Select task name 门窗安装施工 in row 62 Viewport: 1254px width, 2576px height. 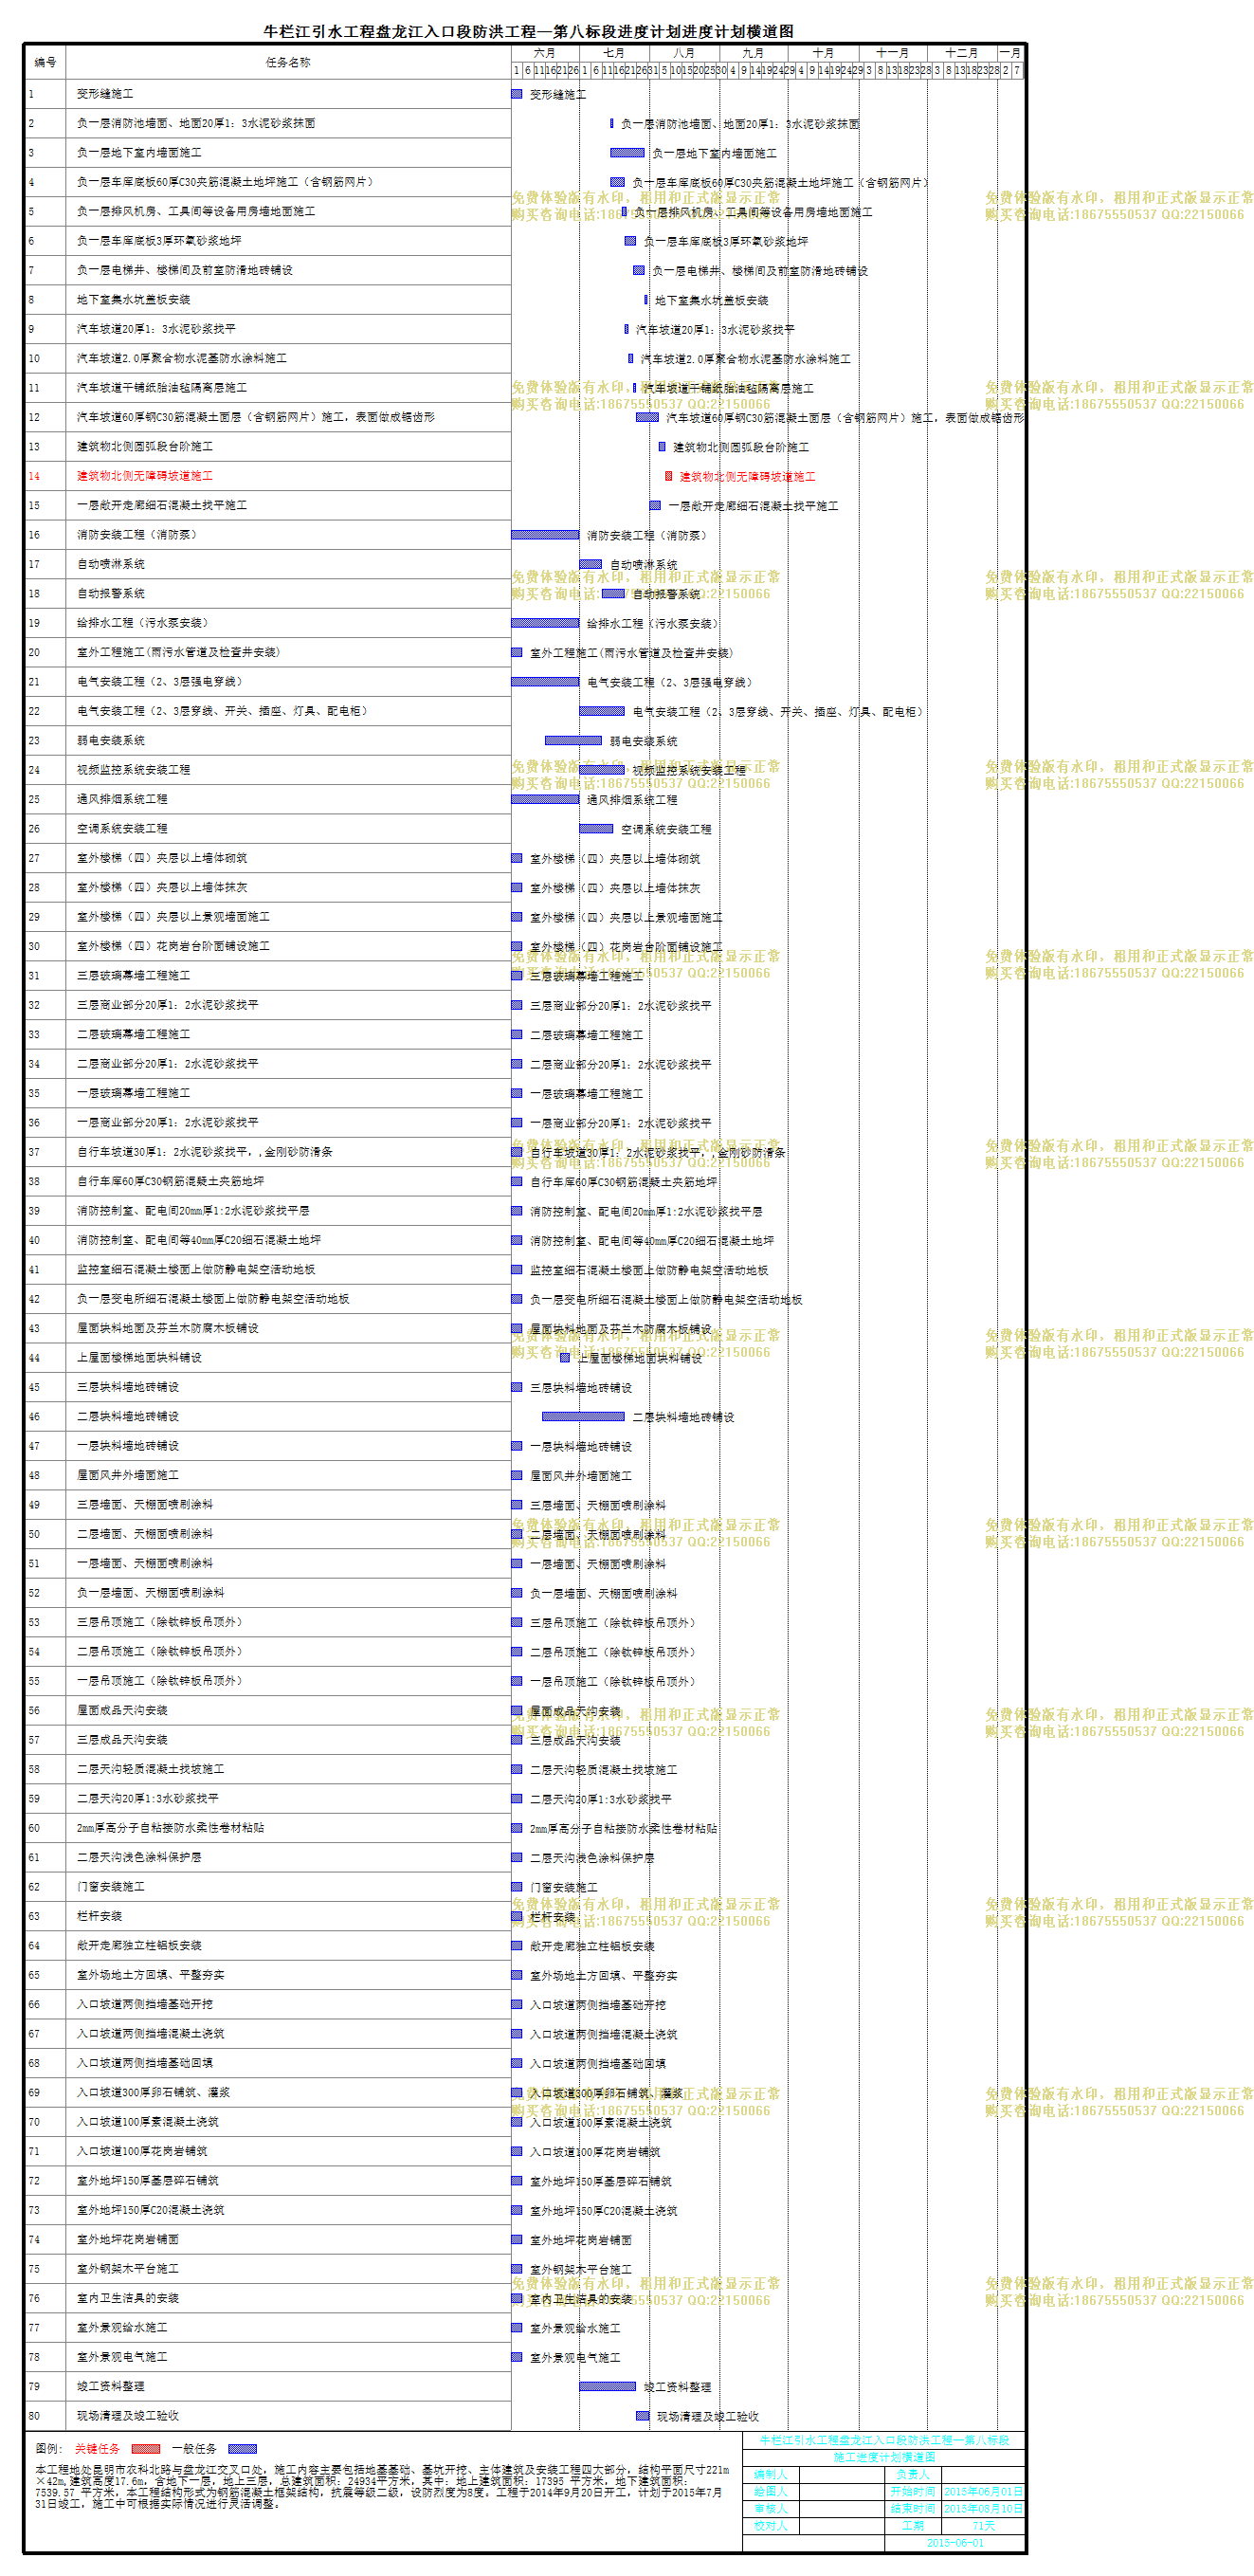pyautogui.click(x=111, y=1886)
